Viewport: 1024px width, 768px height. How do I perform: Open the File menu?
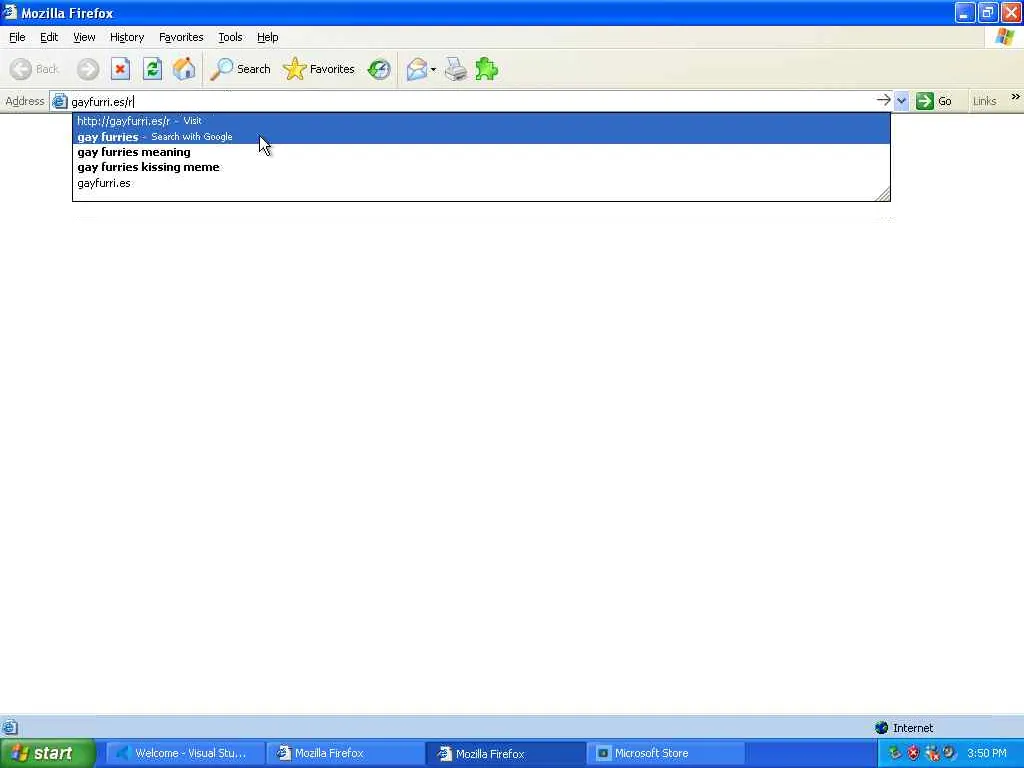[x=17, y=37]
